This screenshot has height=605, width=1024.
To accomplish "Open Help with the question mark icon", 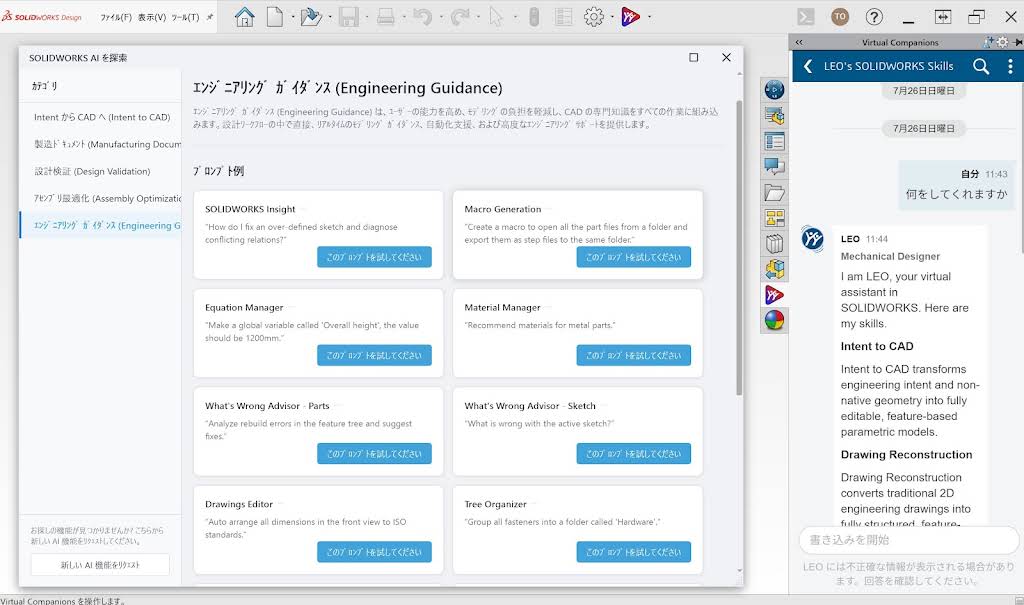I will [x=874, y=17].
